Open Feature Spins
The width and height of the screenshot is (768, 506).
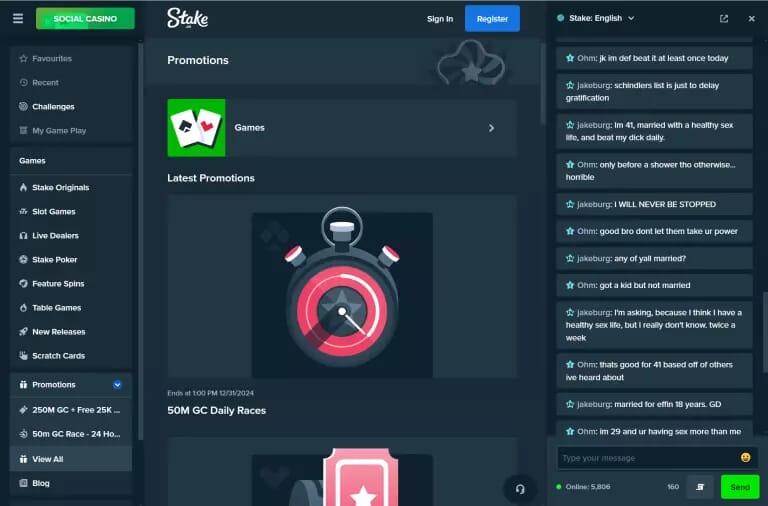71,283
